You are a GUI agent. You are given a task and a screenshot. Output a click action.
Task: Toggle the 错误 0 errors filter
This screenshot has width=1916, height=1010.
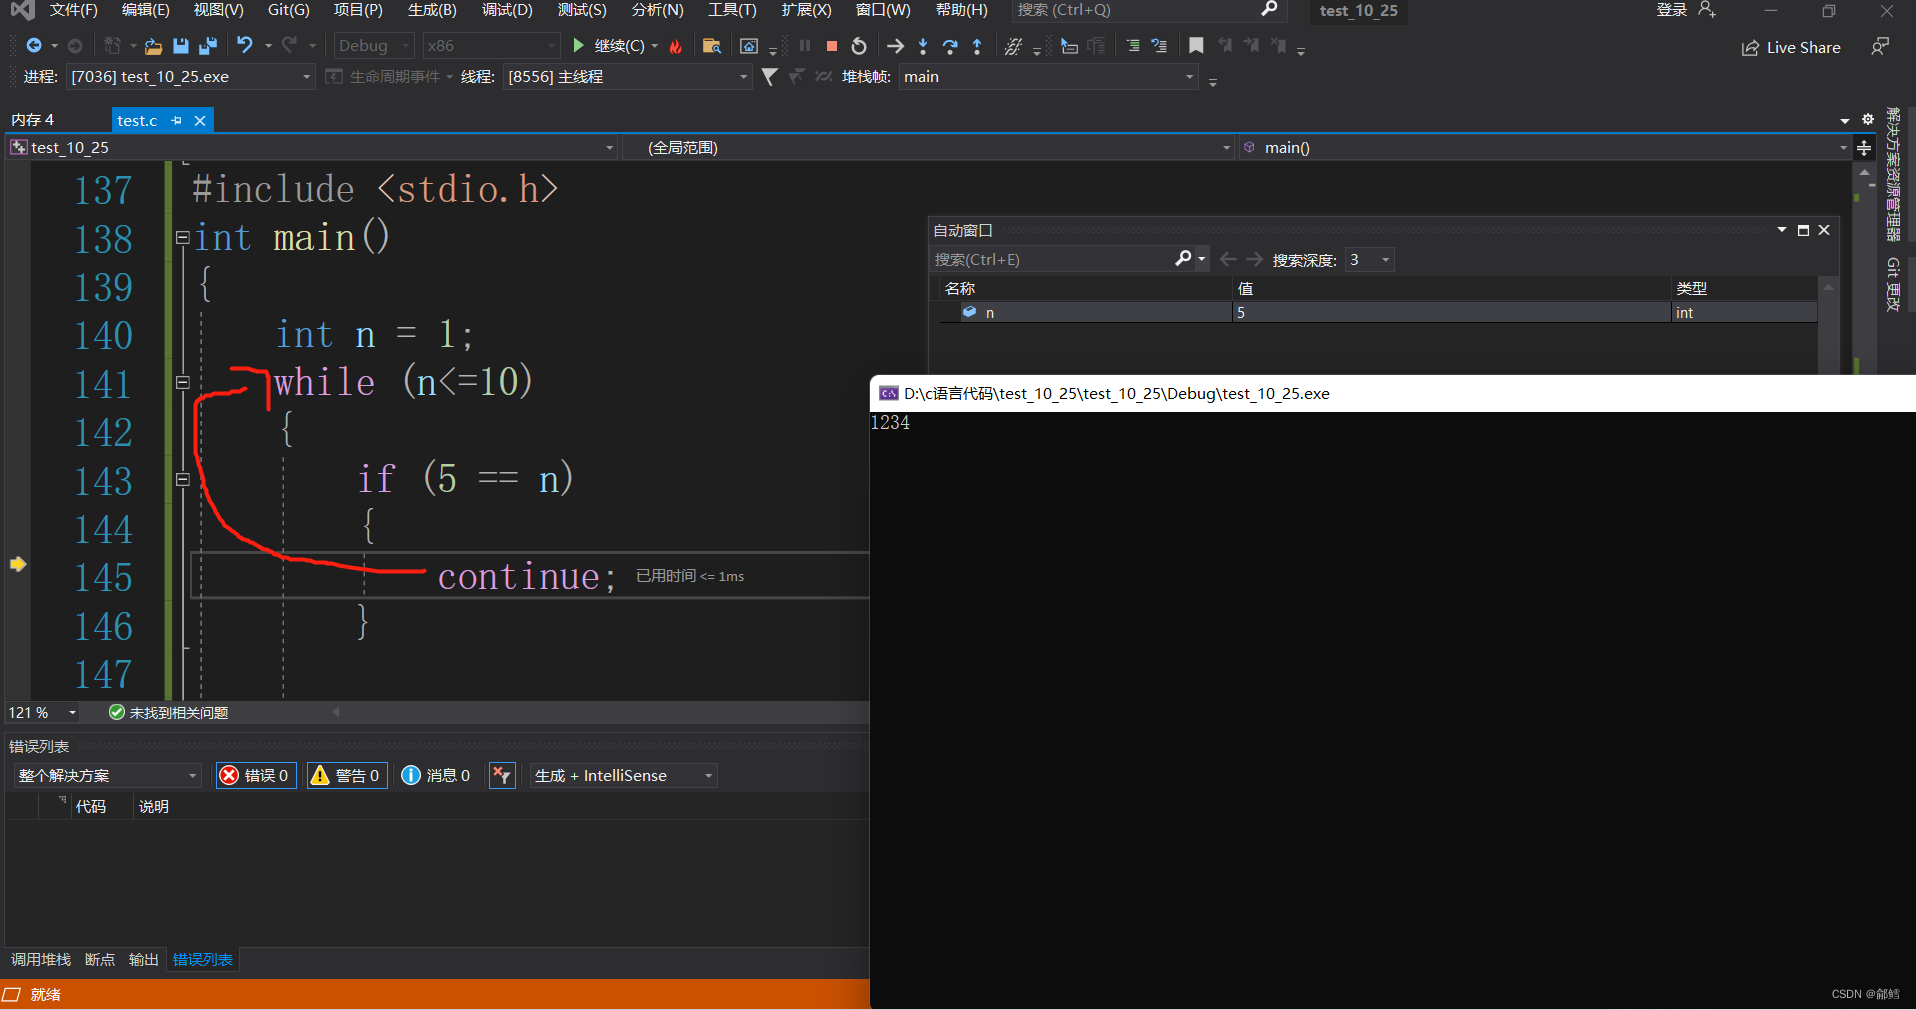point(256,776)
